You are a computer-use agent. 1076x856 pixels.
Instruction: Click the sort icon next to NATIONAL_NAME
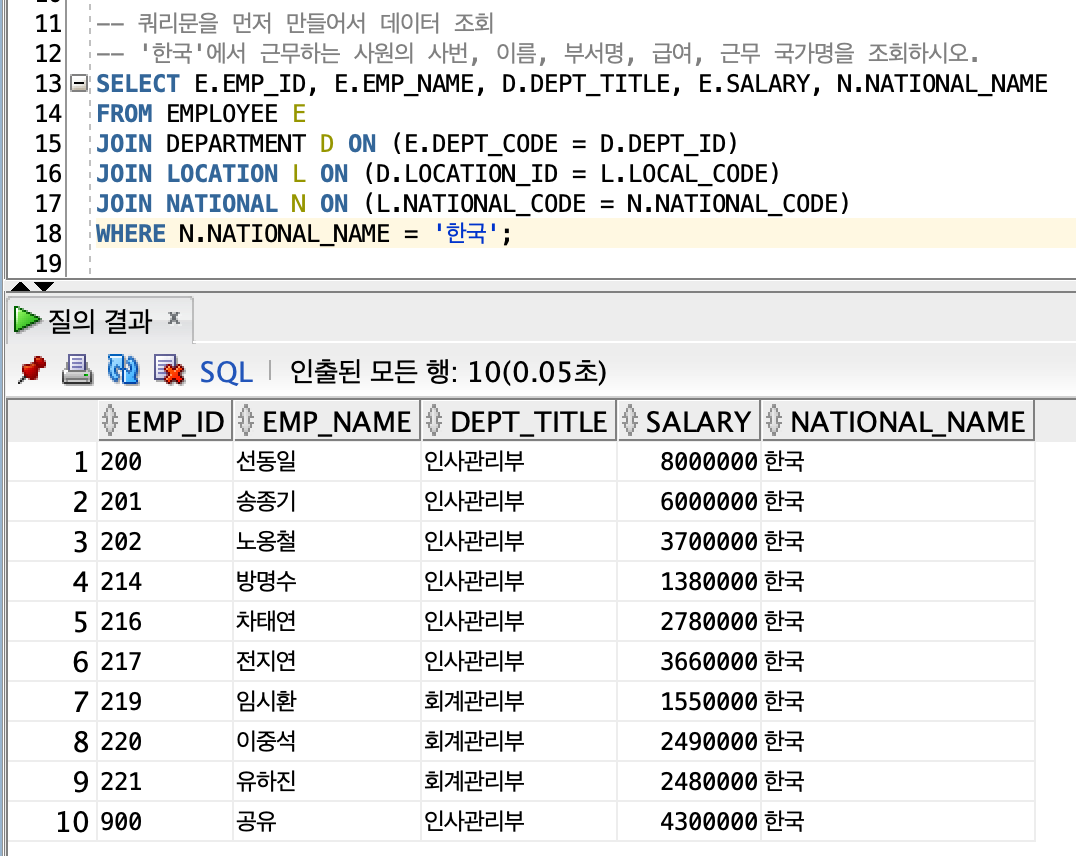773,421
